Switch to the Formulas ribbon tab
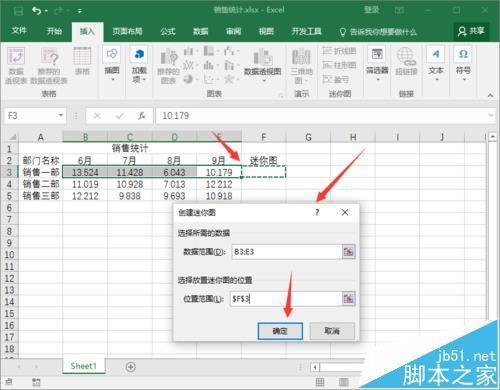This screenshot has height=390, width=500. [168, 32]
